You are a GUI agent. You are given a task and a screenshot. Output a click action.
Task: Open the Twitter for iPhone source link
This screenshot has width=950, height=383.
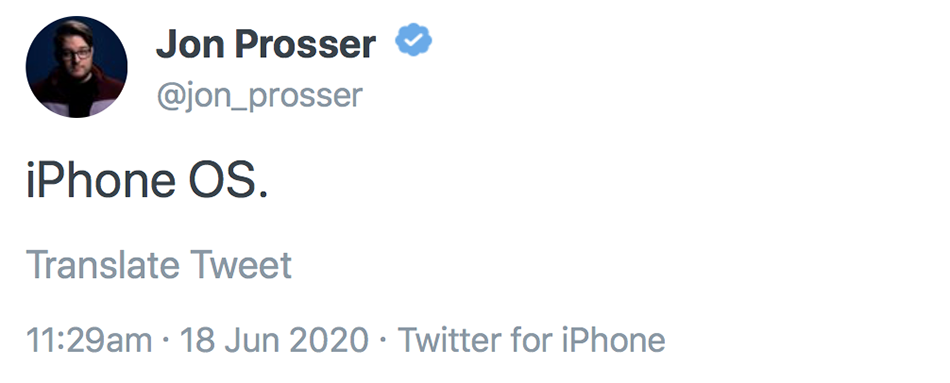click(531, 340)
